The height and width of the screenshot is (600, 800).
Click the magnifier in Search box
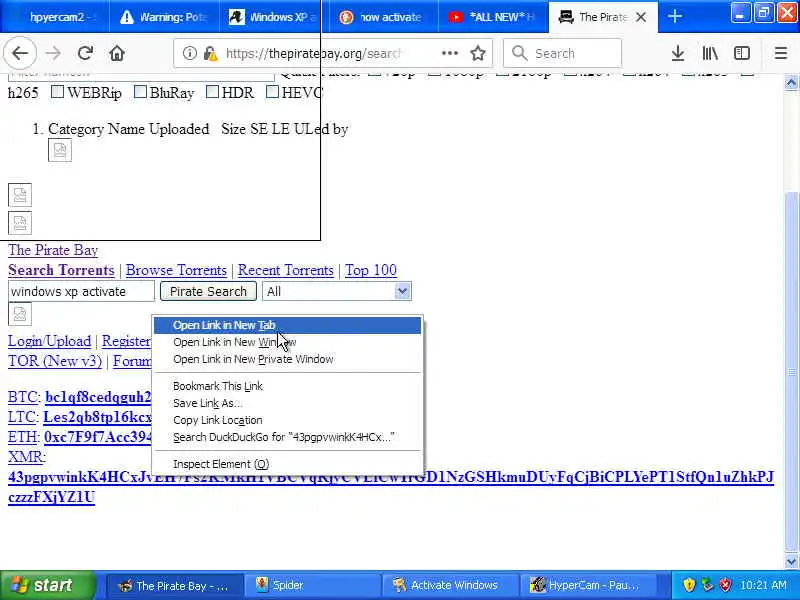tap(519, 53)
